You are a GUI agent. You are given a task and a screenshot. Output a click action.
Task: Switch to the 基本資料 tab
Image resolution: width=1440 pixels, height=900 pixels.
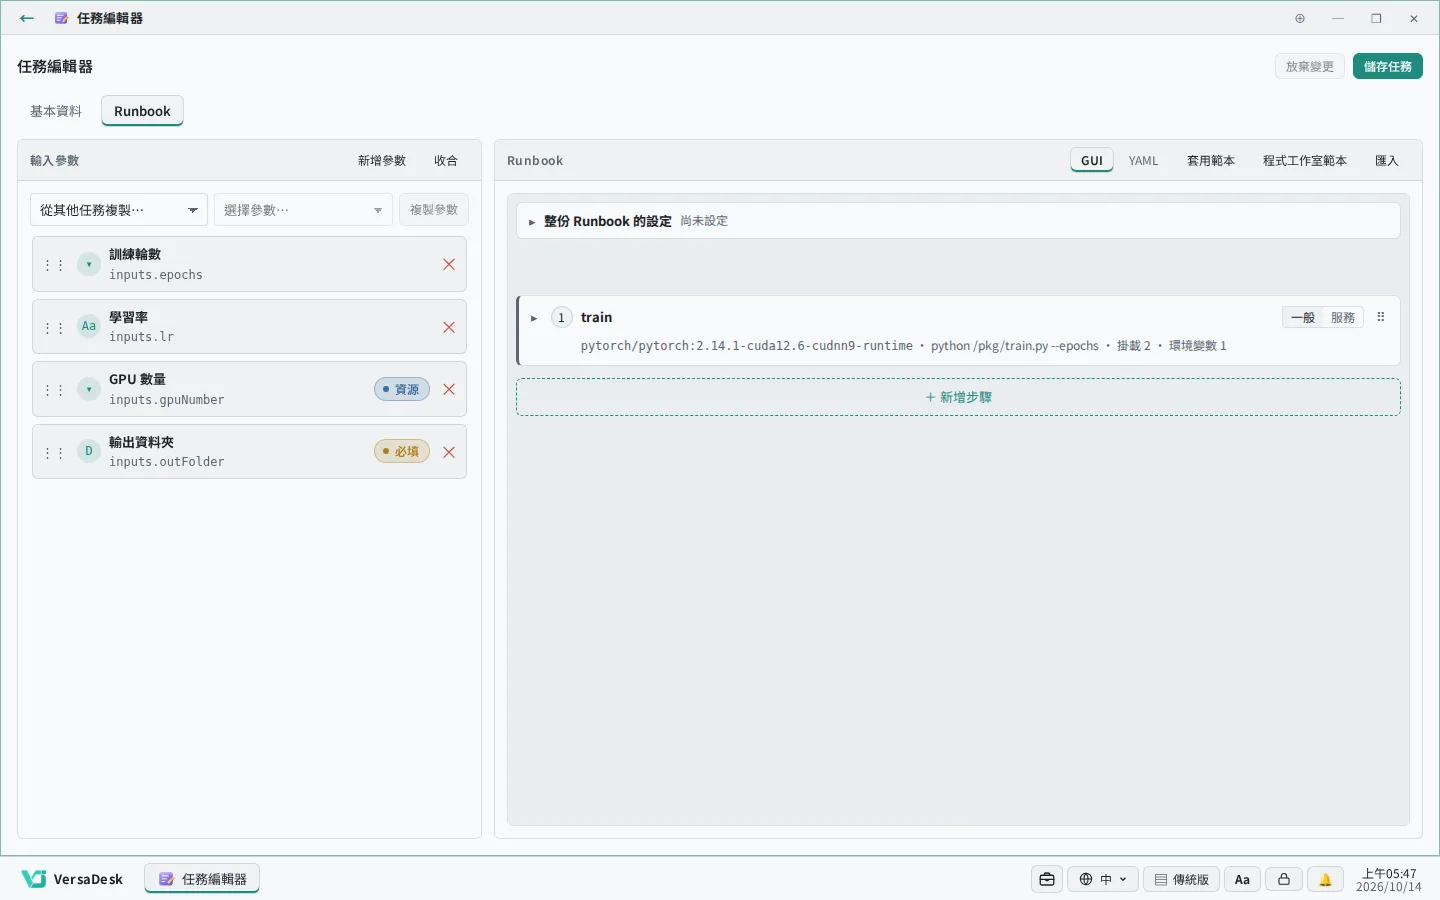point(56,111)
